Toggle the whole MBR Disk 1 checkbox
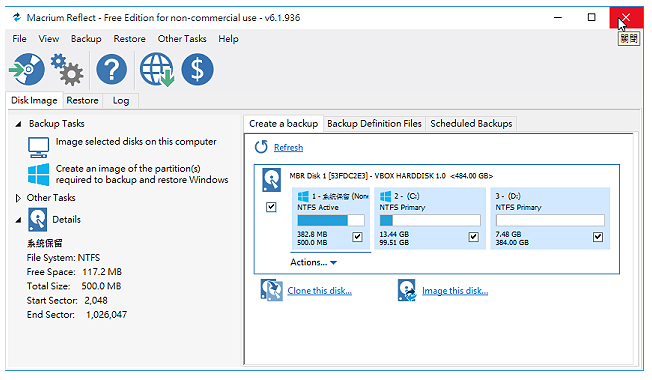 pyautogui.click(x=271, y=207)
